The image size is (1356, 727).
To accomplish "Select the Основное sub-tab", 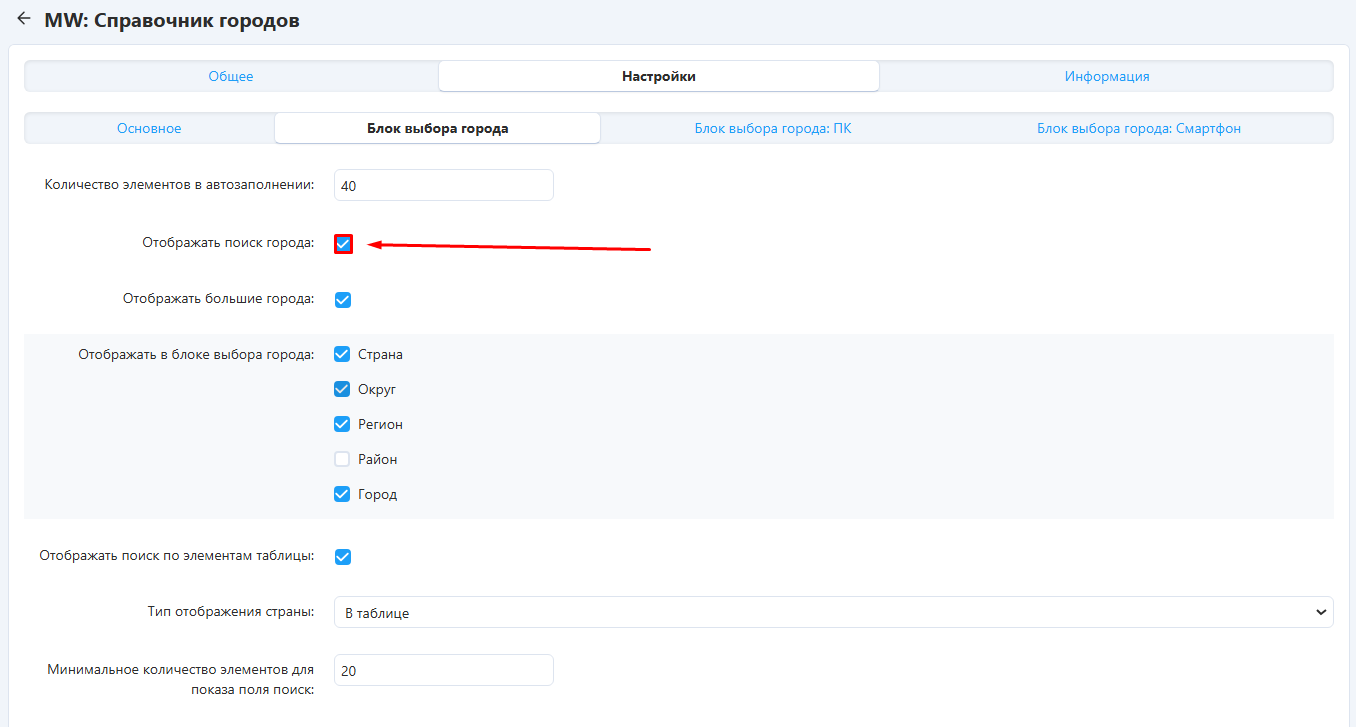I will point(149,128).
